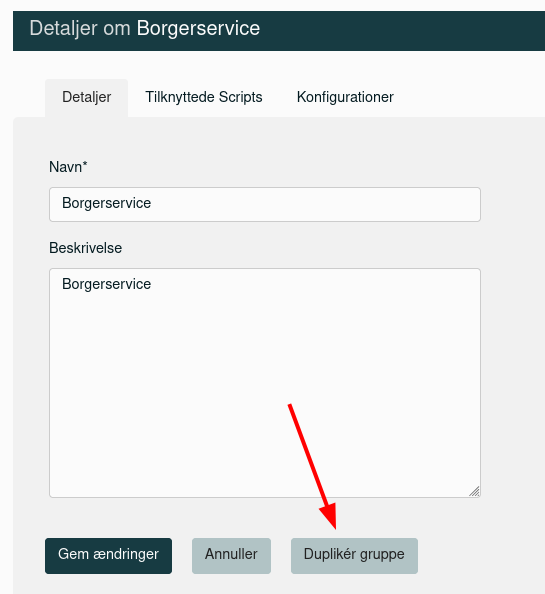This screenshot has width=545, height=594.
Task: Click the word Borgerservice in the header bar
Action: [x=198, y=28]
